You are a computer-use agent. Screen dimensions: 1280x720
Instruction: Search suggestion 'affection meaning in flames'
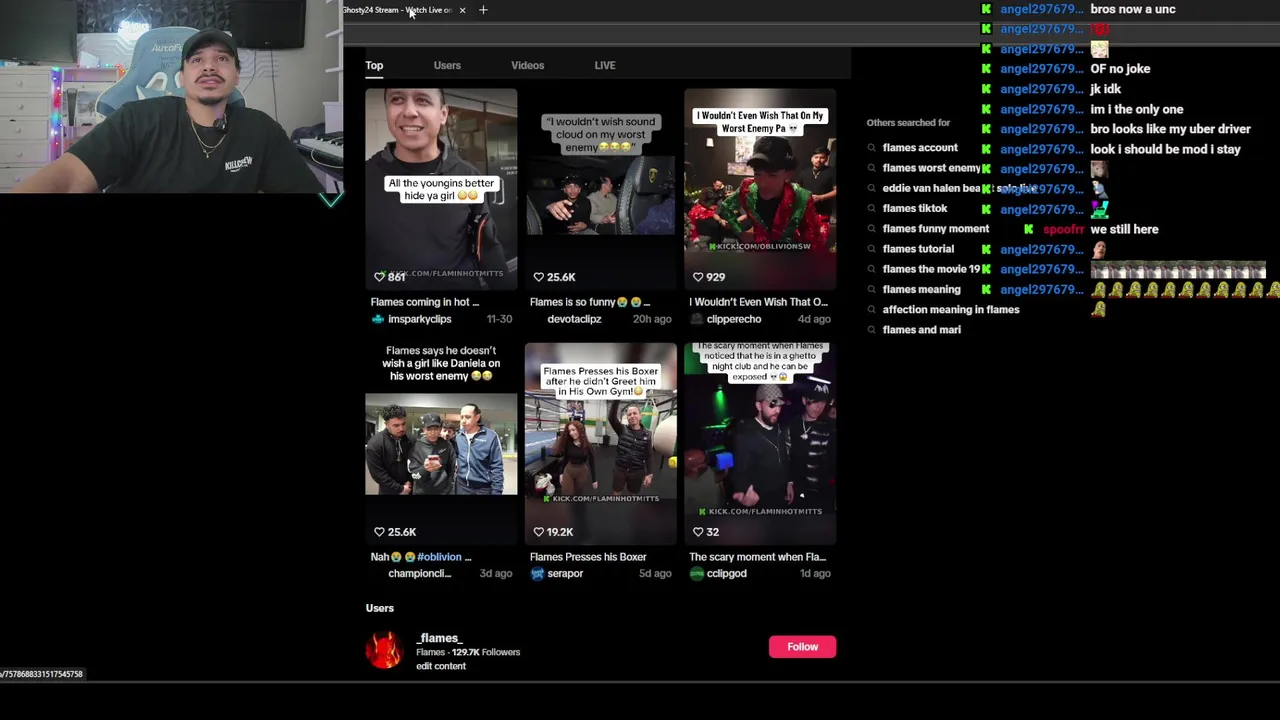click(951, 310)
